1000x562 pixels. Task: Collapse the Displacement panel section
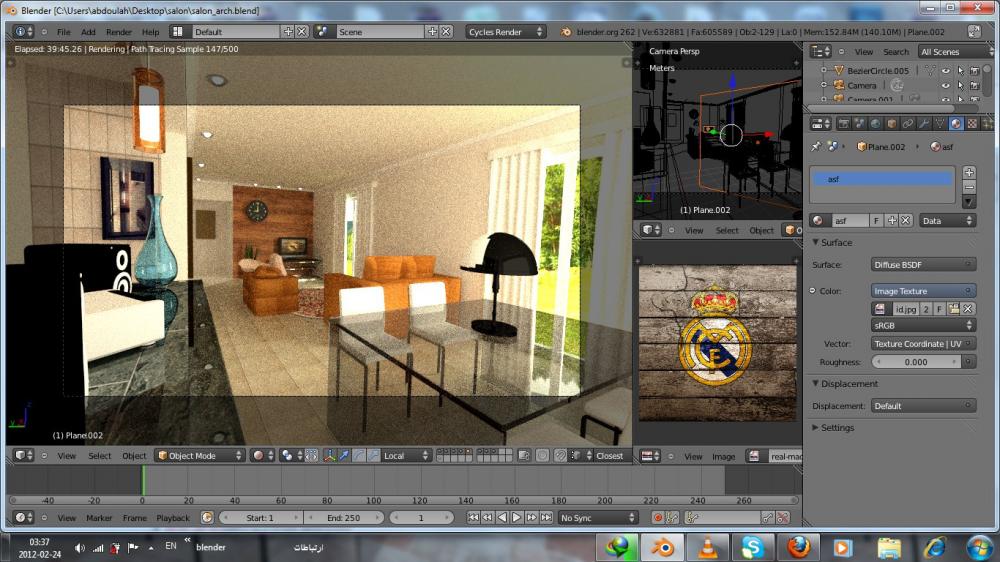815,383
